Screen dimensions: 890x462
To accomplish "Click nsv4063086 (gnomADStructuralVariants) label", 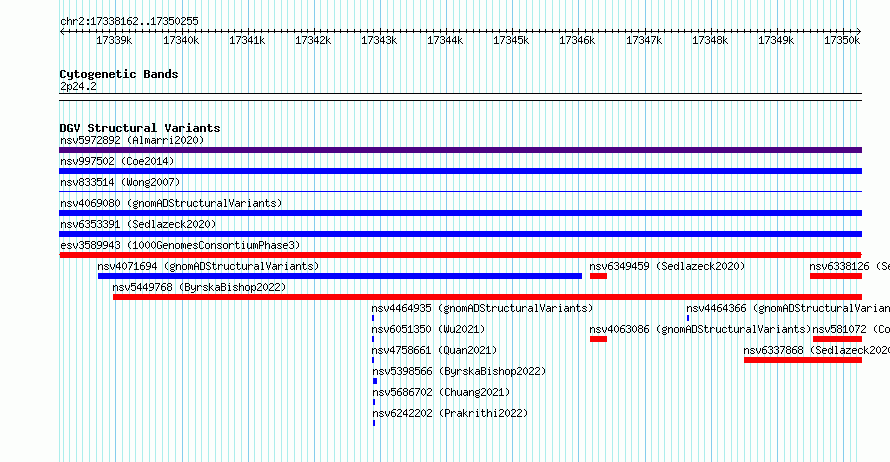I will [700, 329].
